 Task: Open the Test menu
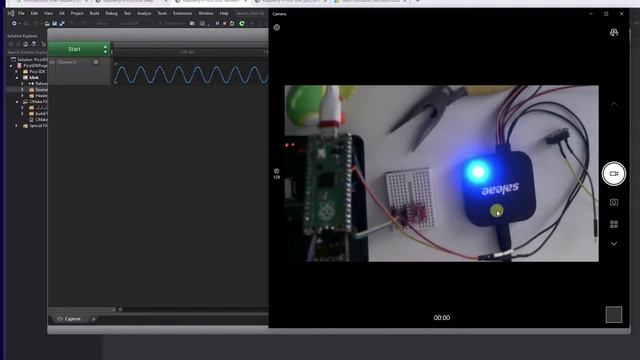point(127,13)
